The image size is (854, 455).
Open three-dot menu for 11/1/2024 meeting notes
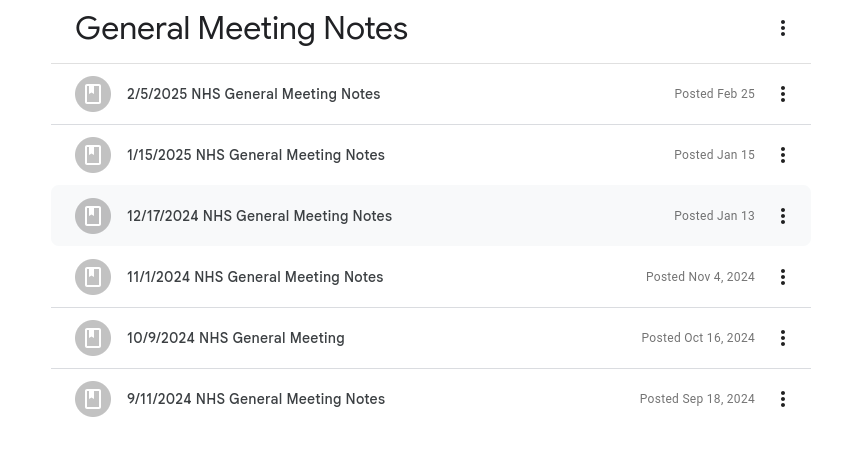783,277
